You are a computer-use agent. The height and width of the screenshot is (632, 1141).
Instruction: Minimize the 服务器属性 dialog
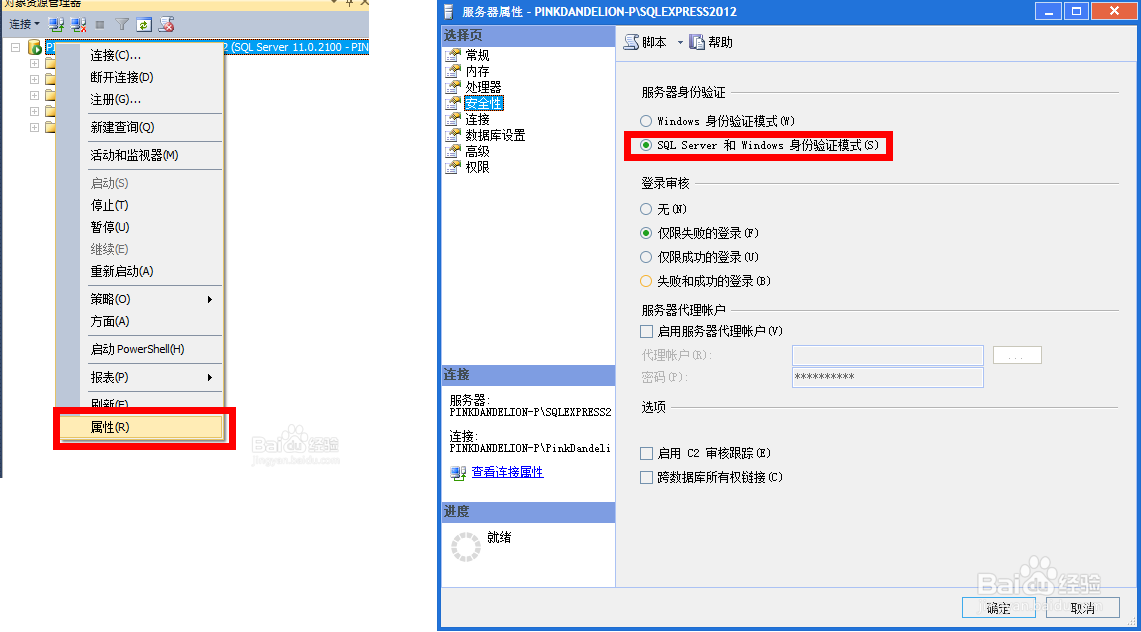pyautogui.click(x=1048, y=11)
